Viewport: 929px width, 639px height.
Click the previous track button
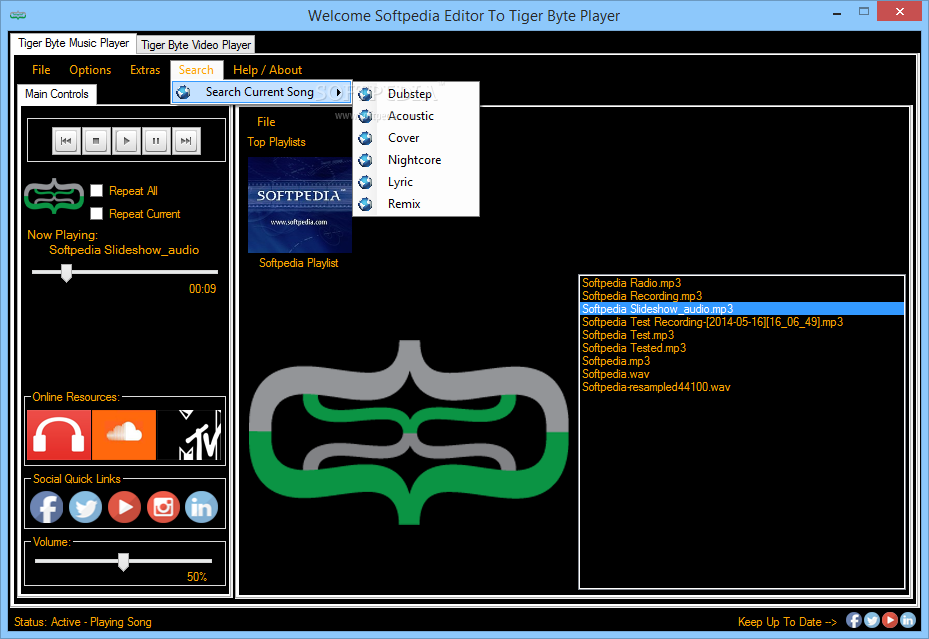tap(66, 141)
